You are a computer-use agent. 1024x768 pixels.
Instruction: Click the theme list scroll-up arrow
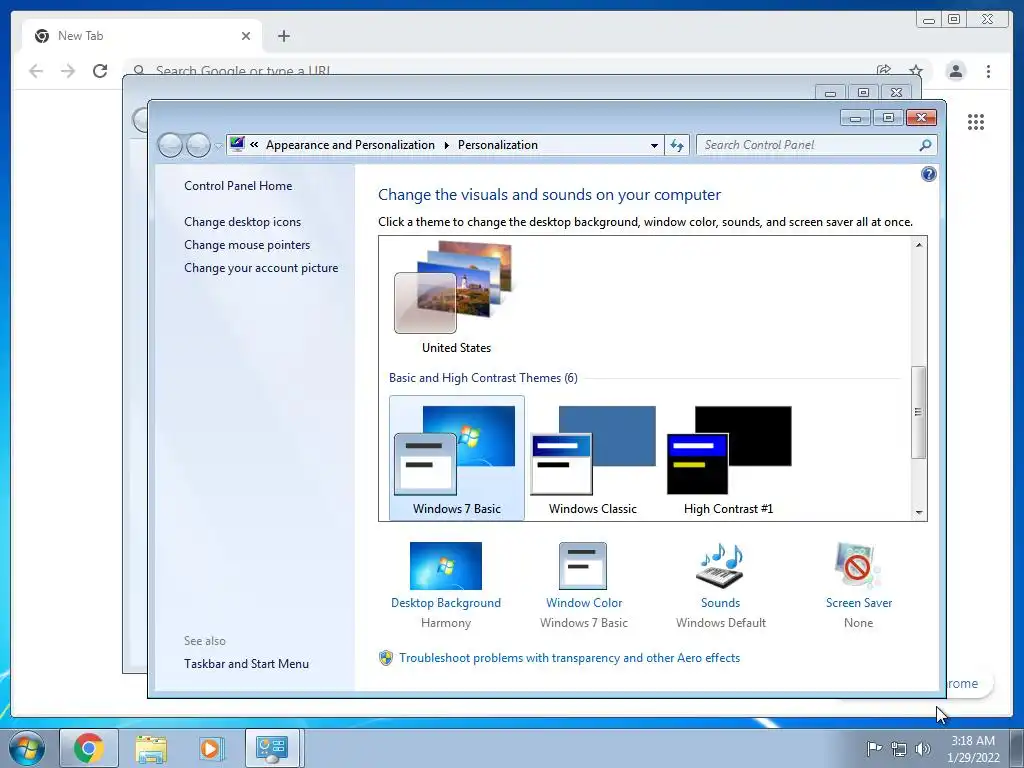point(919,245)
